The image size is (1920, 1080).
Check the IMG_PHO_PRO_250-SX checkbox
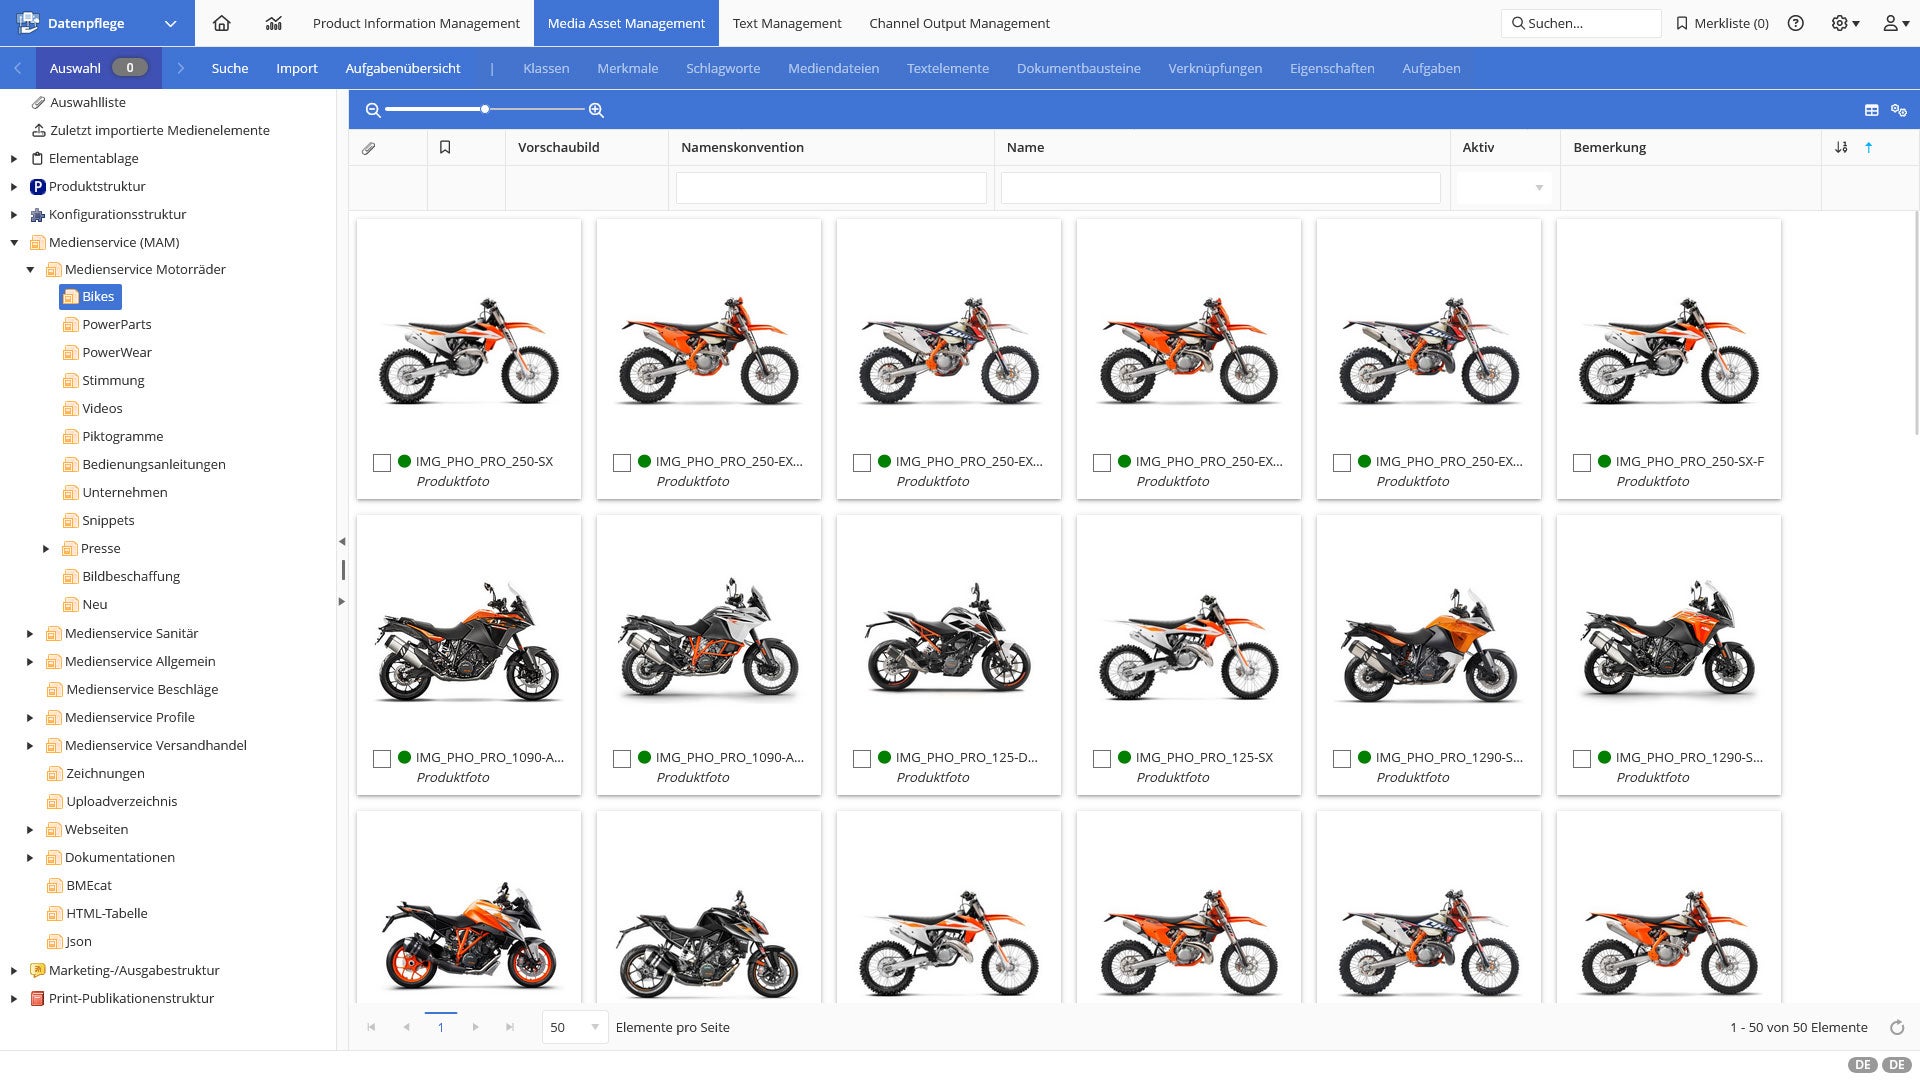coord(382,463)
